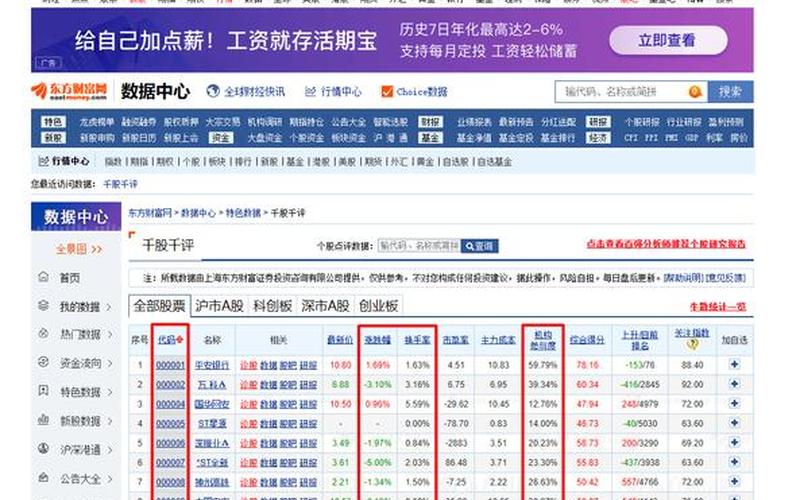The width and height of the screenshot is (800, 500).
Task: Open stock code 000001 link
Action: [x=170, y=365]
